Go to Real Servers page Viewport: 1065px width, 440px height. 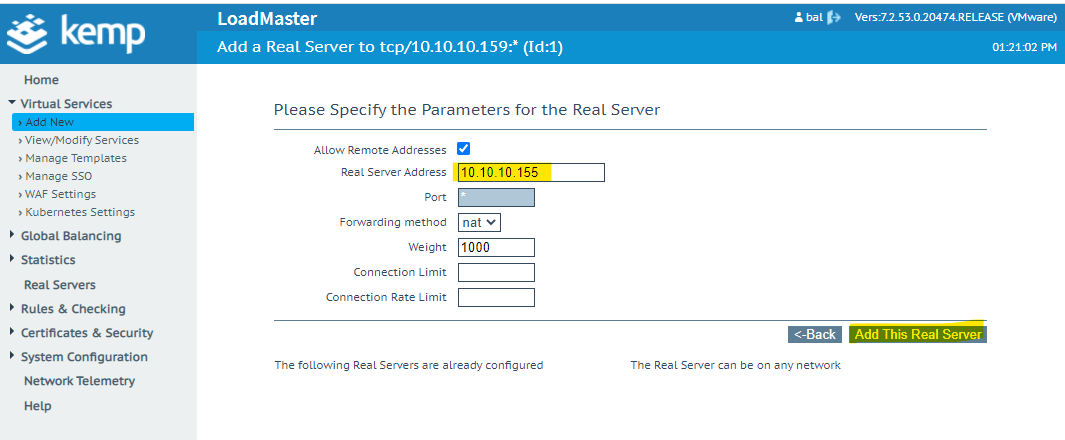pyautogui.click(x=60, y=285)
